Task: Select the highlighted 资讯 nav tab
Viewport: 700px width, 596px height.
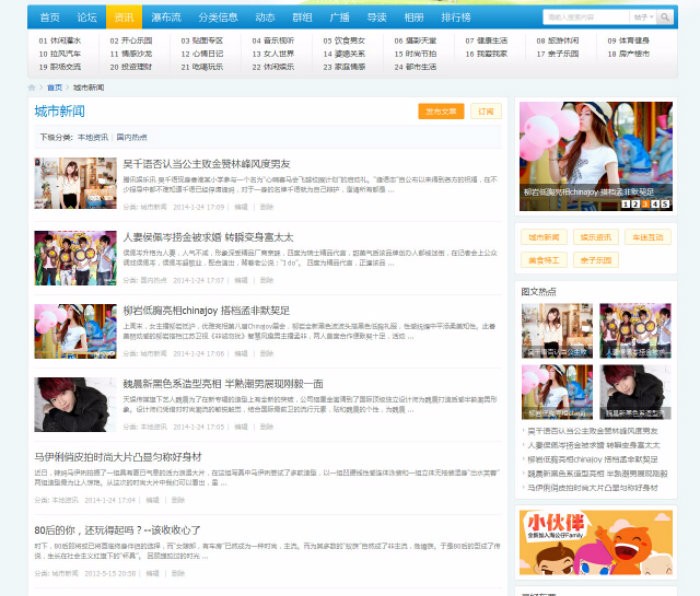Action: 124,17
